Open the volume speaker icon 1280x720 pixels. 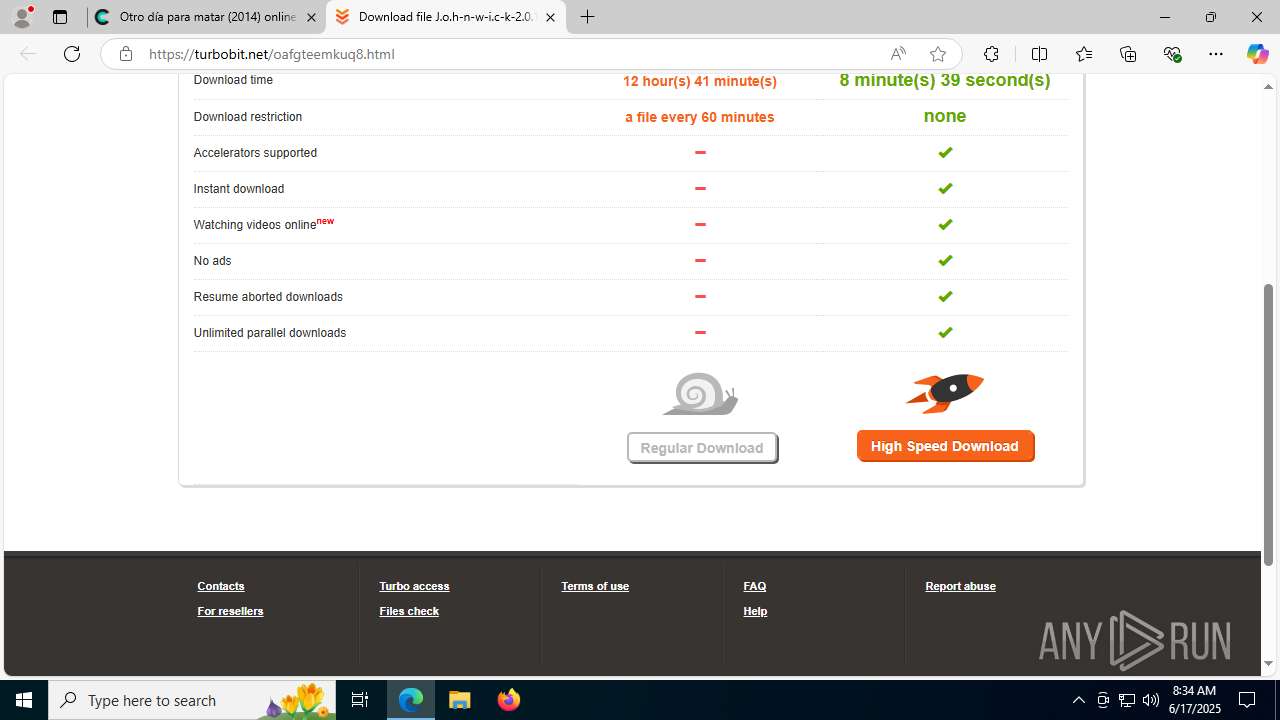(1150, 700)
